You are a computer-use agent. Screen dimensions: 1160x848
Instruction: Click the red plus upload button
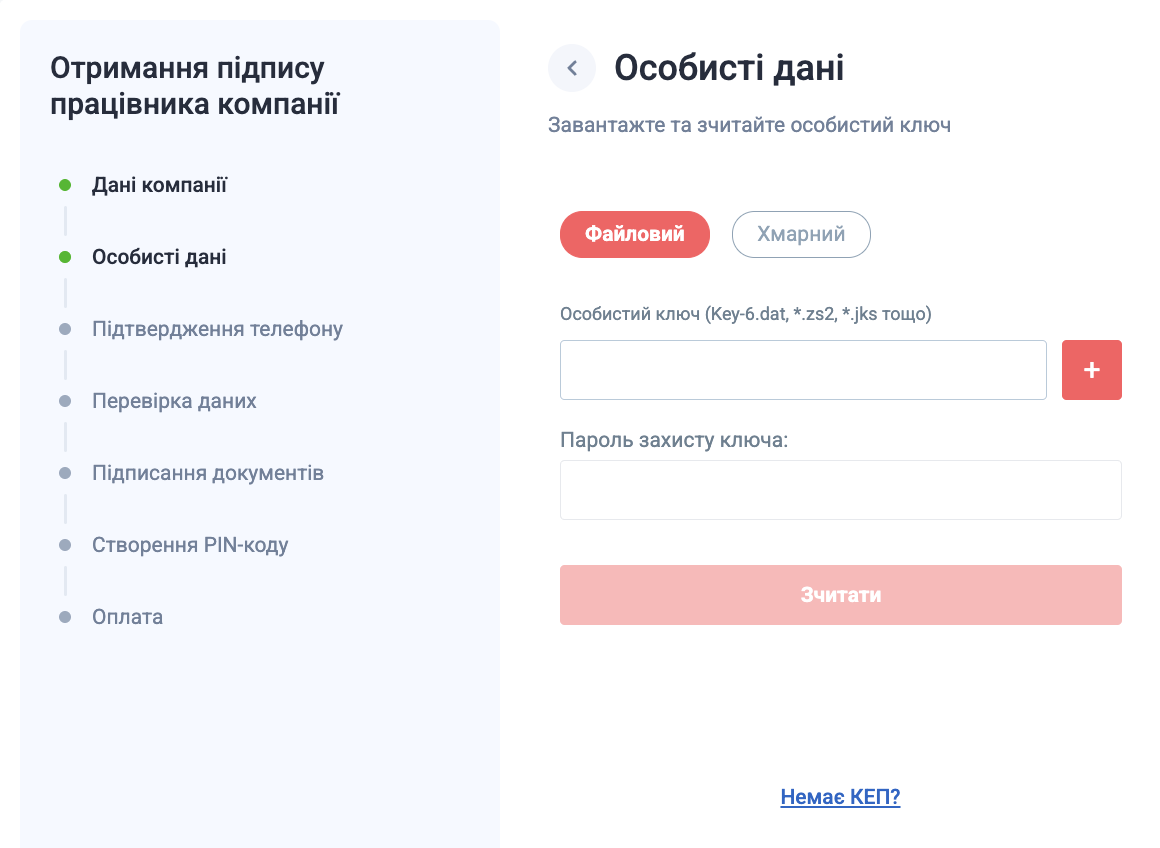coord(1091,370)
